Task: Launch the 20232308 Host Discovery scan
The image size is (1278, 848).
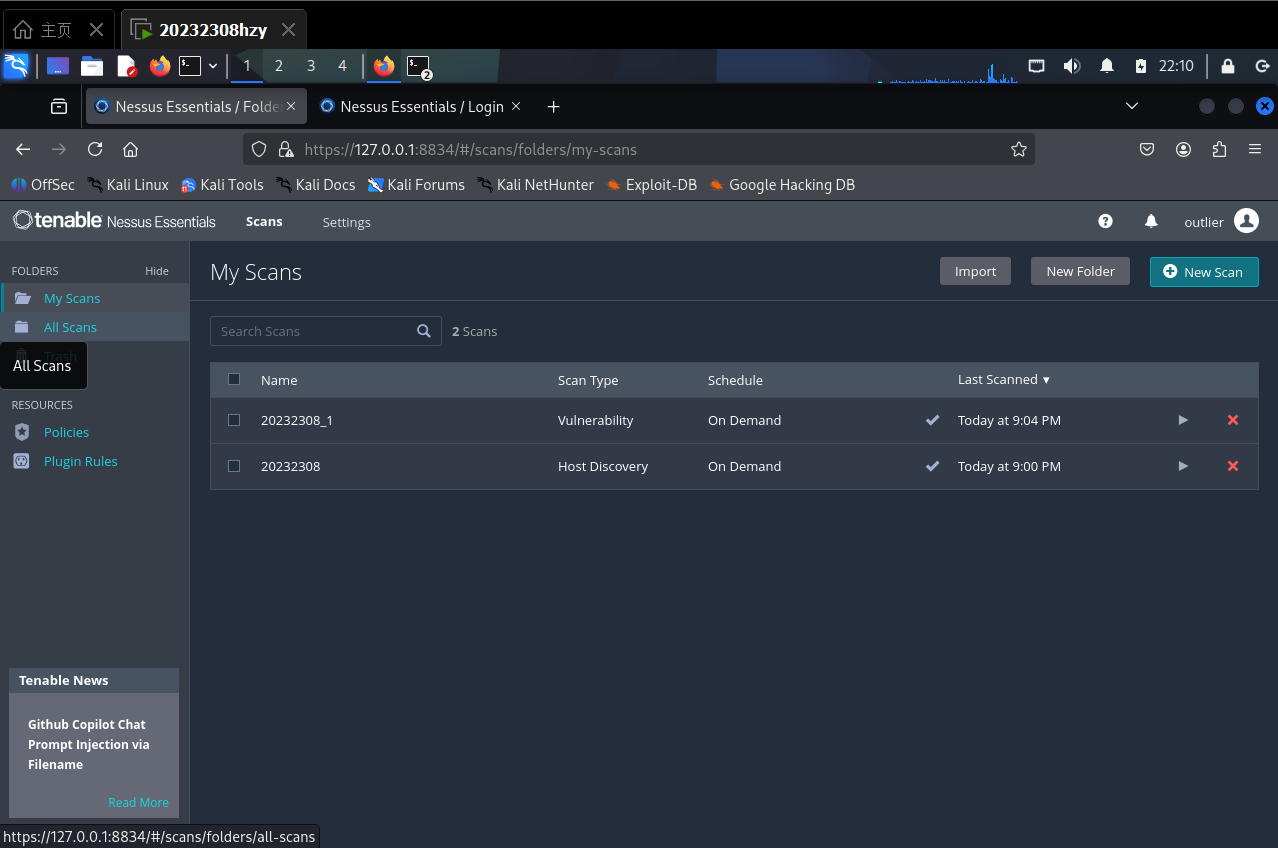Action: click(x=1183, y=466)
